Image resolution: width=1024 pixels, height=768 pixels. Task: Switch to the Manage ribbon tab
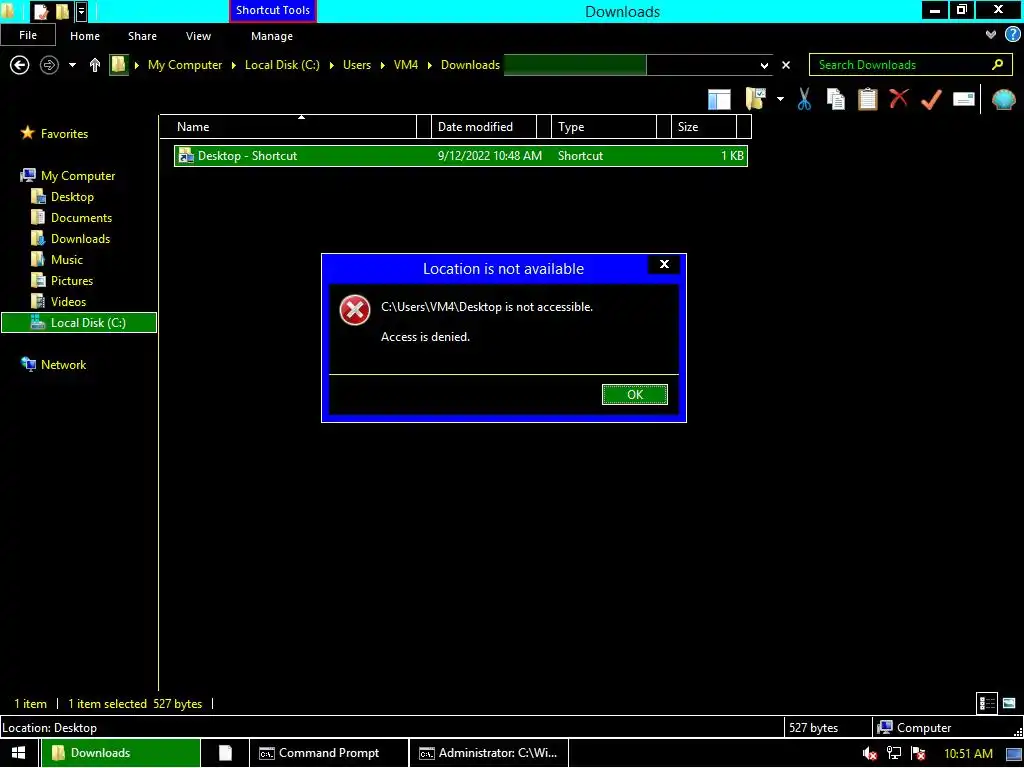[272, 36]
